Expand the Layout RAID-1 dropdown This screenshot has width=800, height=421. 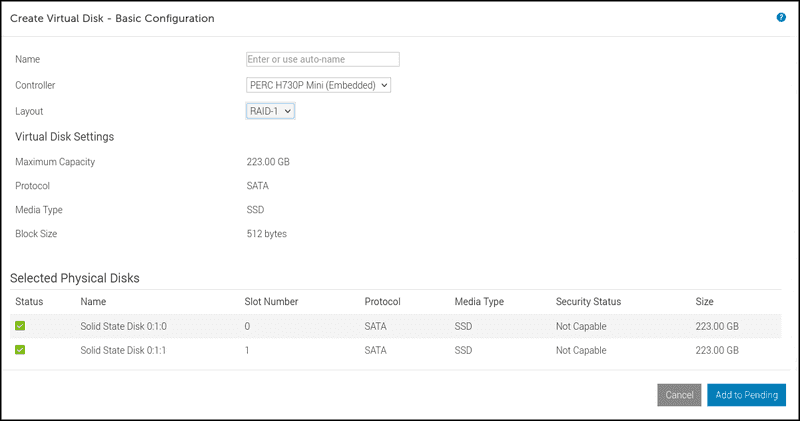tap(270, 111)
